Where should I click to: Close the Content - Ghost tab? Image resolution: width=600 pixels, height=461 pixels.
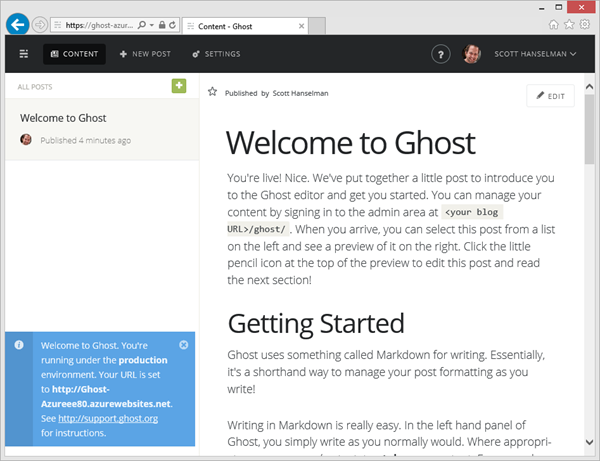(302, 26)
